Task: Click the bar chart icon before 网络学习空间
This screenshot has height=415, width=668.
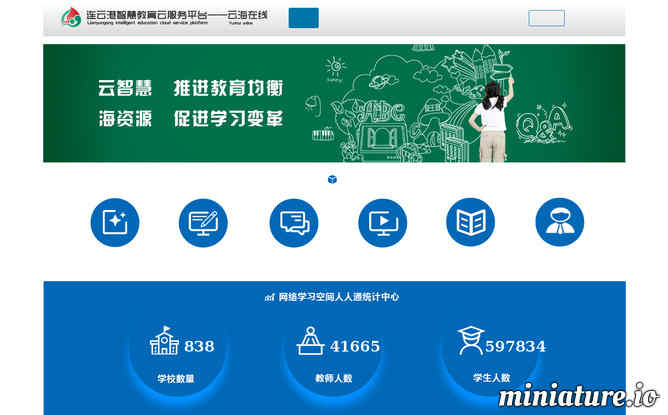Action: coord(269,297)
